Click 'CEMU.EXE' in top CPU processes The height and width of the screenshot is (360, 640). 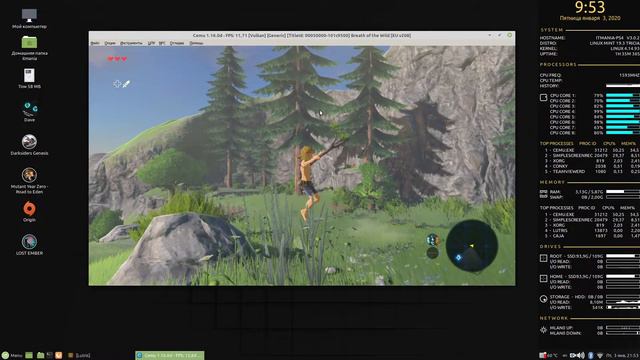pyautogui.click(x=563, y=150)
